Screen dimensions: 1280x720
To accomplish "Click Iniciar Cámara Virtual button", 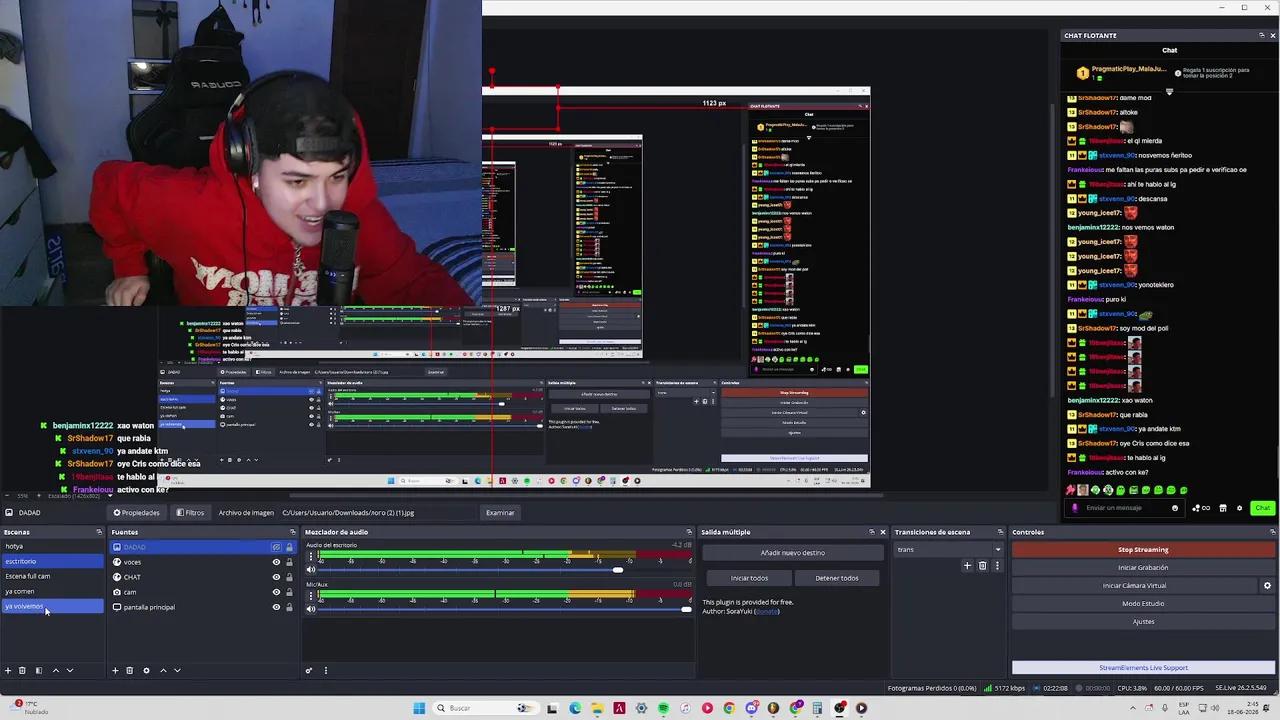I will click(x=1134, y=586).
